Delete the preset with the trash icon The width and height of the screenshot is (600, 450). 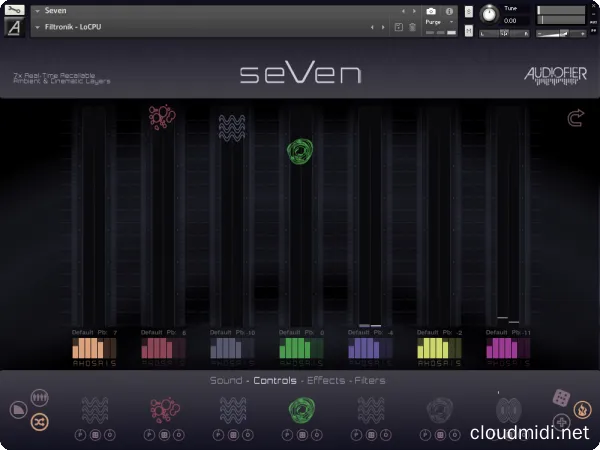pos(412,27)
